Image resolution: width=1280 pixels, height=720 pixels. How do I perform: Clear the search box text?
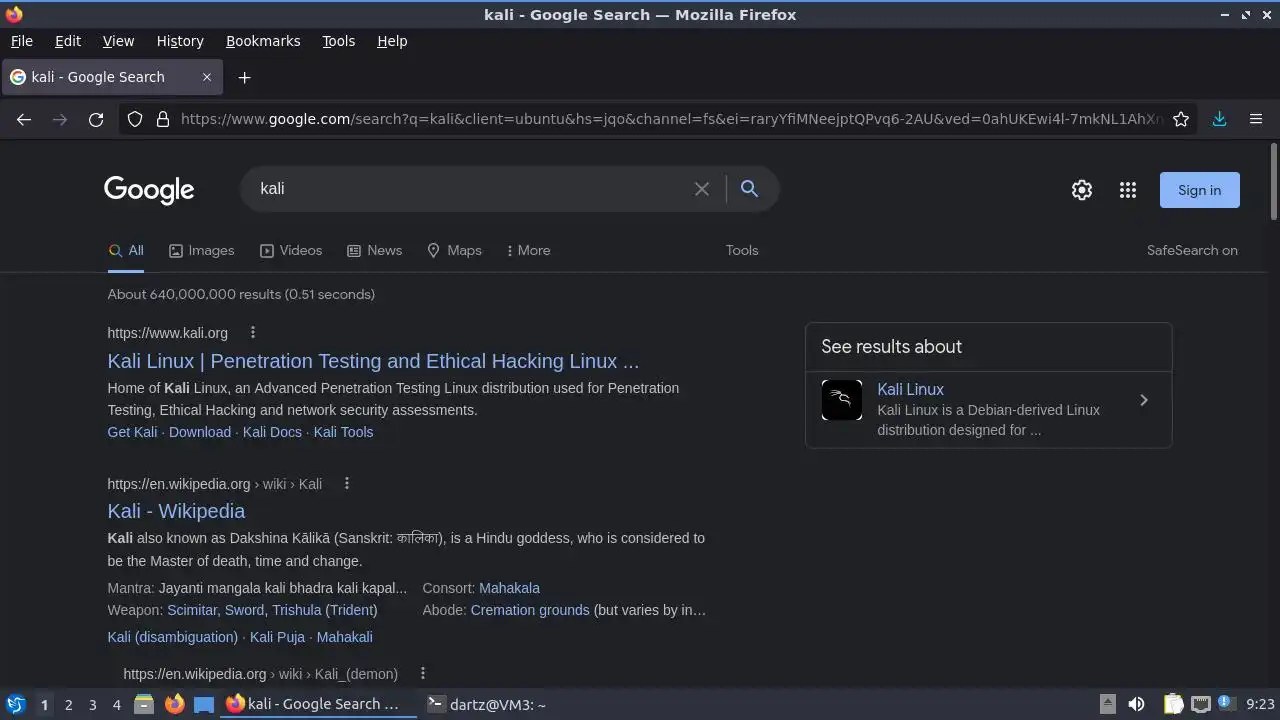pyautogui.click(x=702, y=189)
